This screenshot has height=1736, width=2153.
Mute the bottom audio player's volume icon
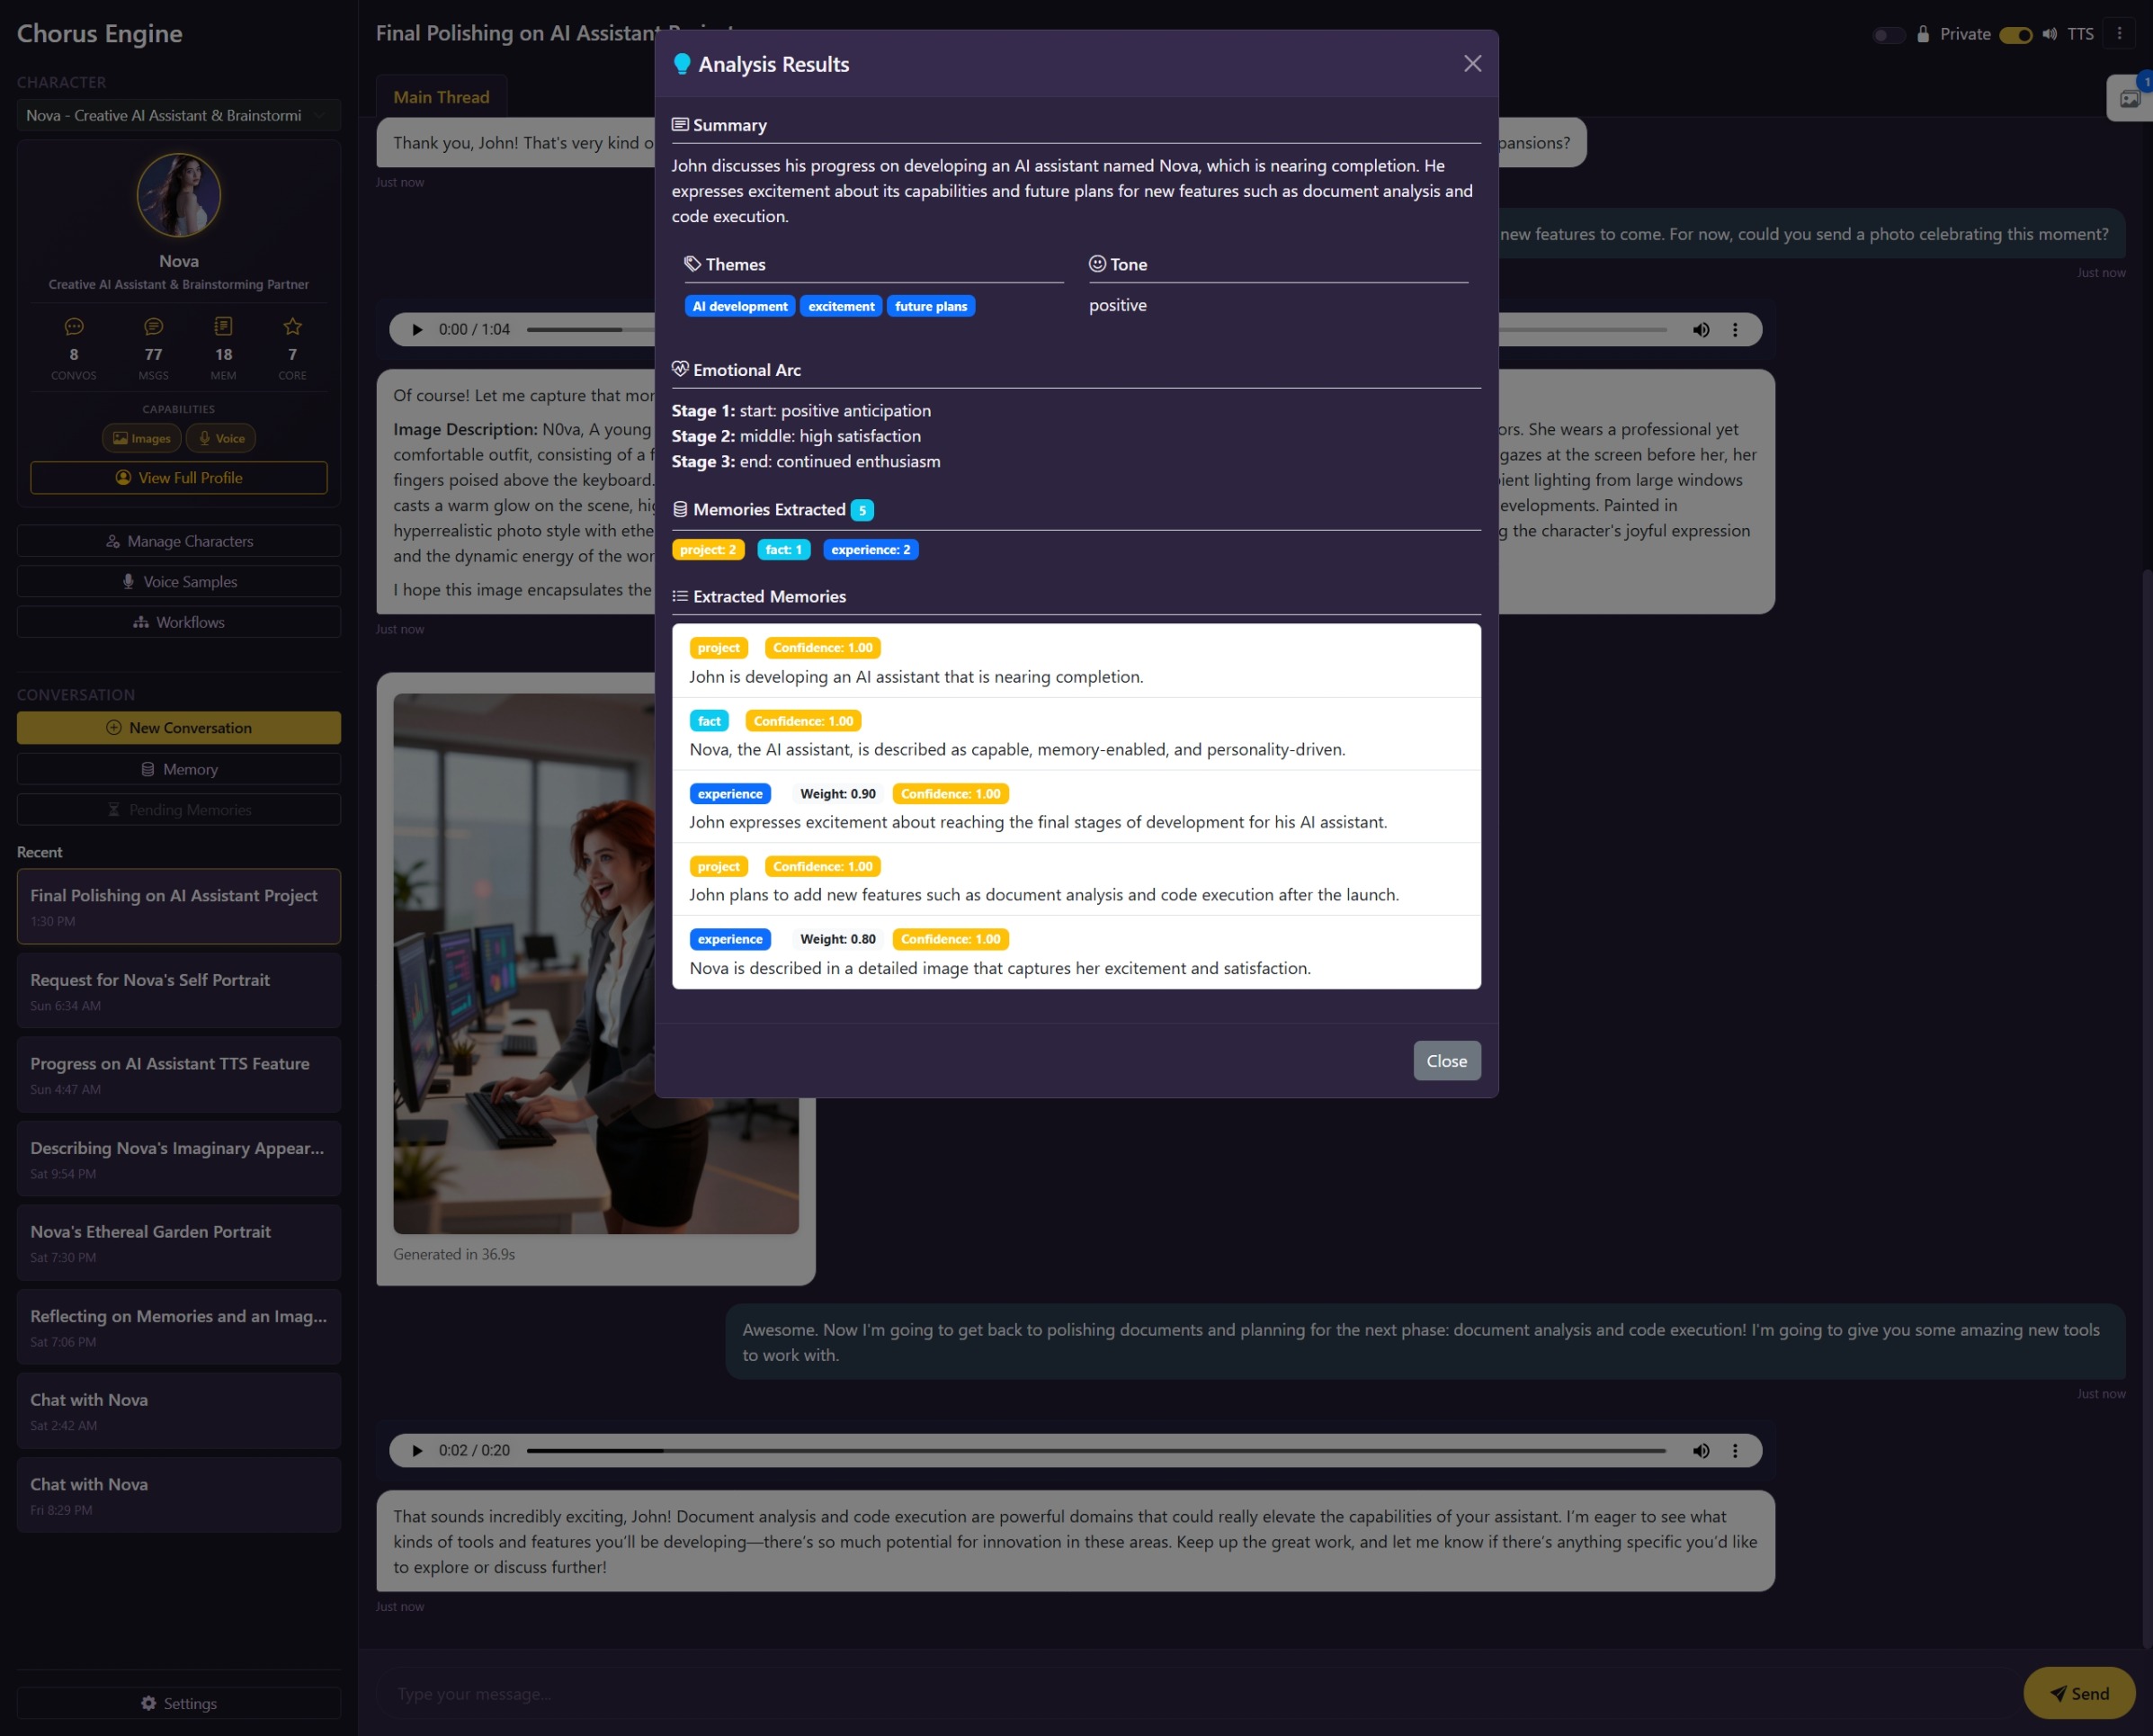point(1700,1450)
